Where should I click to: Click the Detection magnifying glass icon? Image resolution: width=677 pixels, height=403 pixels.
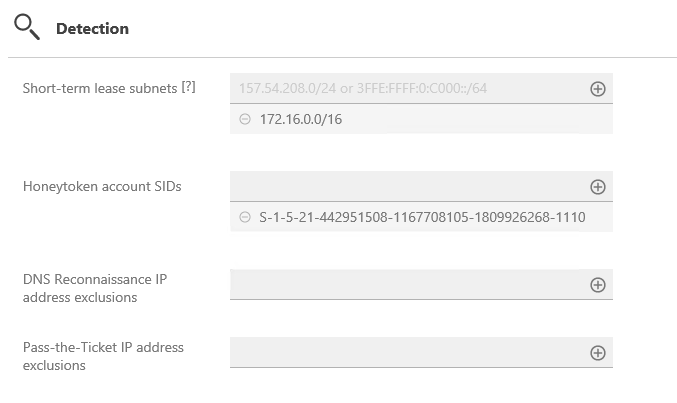(x=27, y=27)
